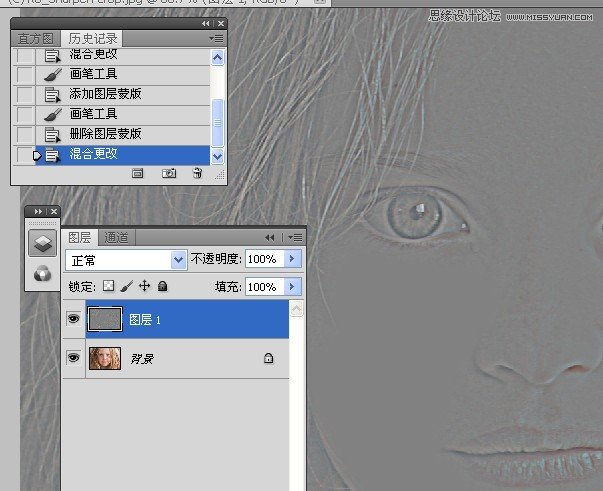Screen dimensions: 603x491
Task: Click the 背景 layer lock icon
Action: tap(268, 358)
